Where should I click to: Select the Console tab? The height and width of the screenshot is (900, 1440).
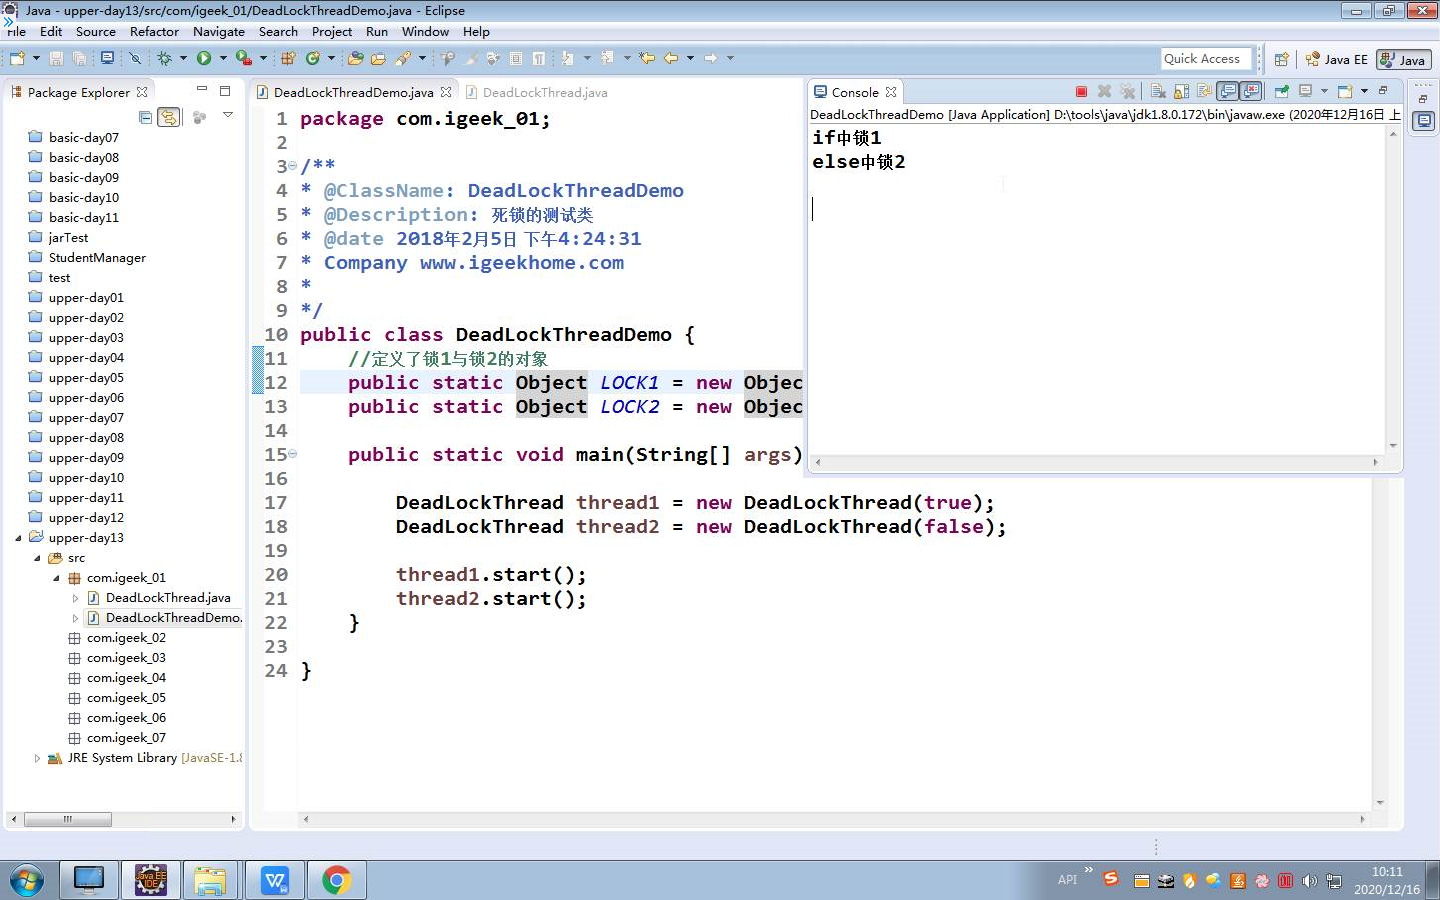(855, 92)
